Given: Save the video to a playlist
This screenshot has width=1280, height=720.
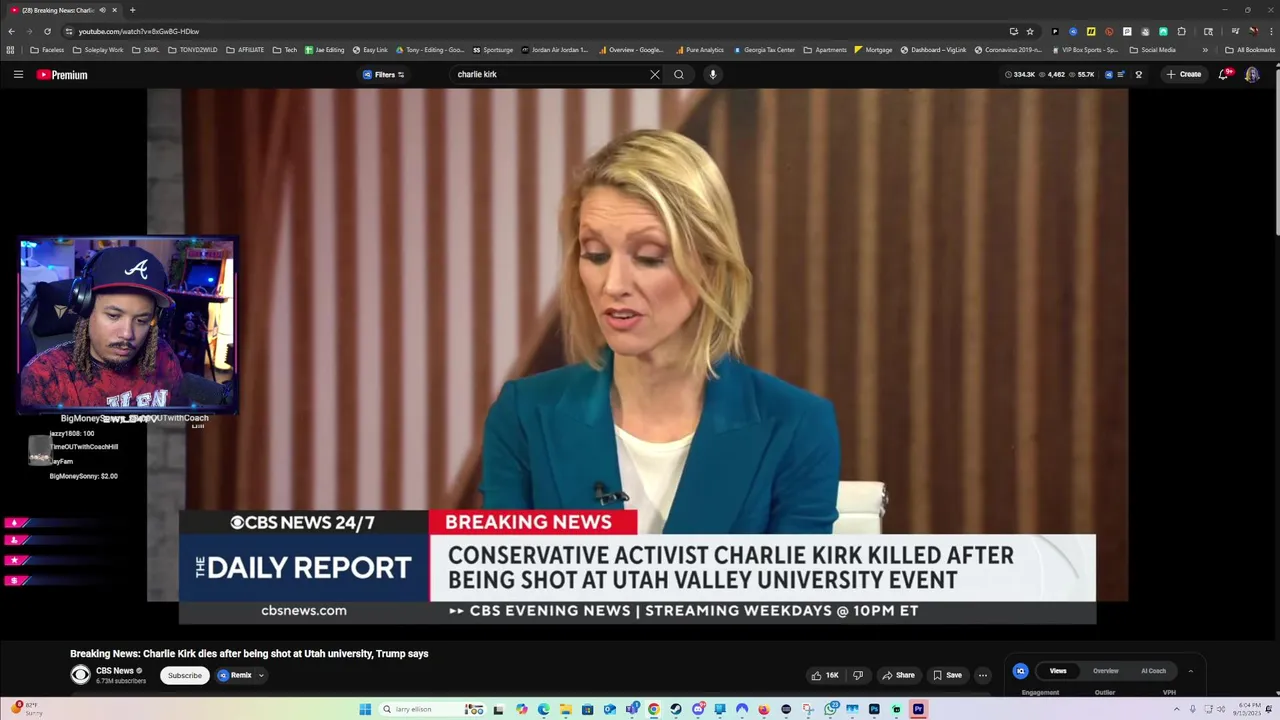Looking at the screenshot, I should (947, 675).
